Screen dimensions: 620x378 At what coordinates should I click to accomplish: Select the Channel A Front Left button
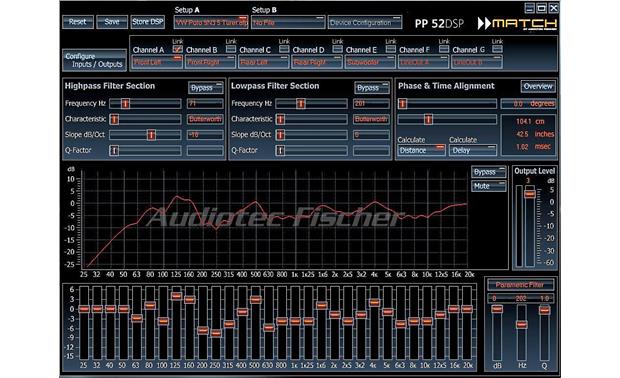tap(157, 62)
